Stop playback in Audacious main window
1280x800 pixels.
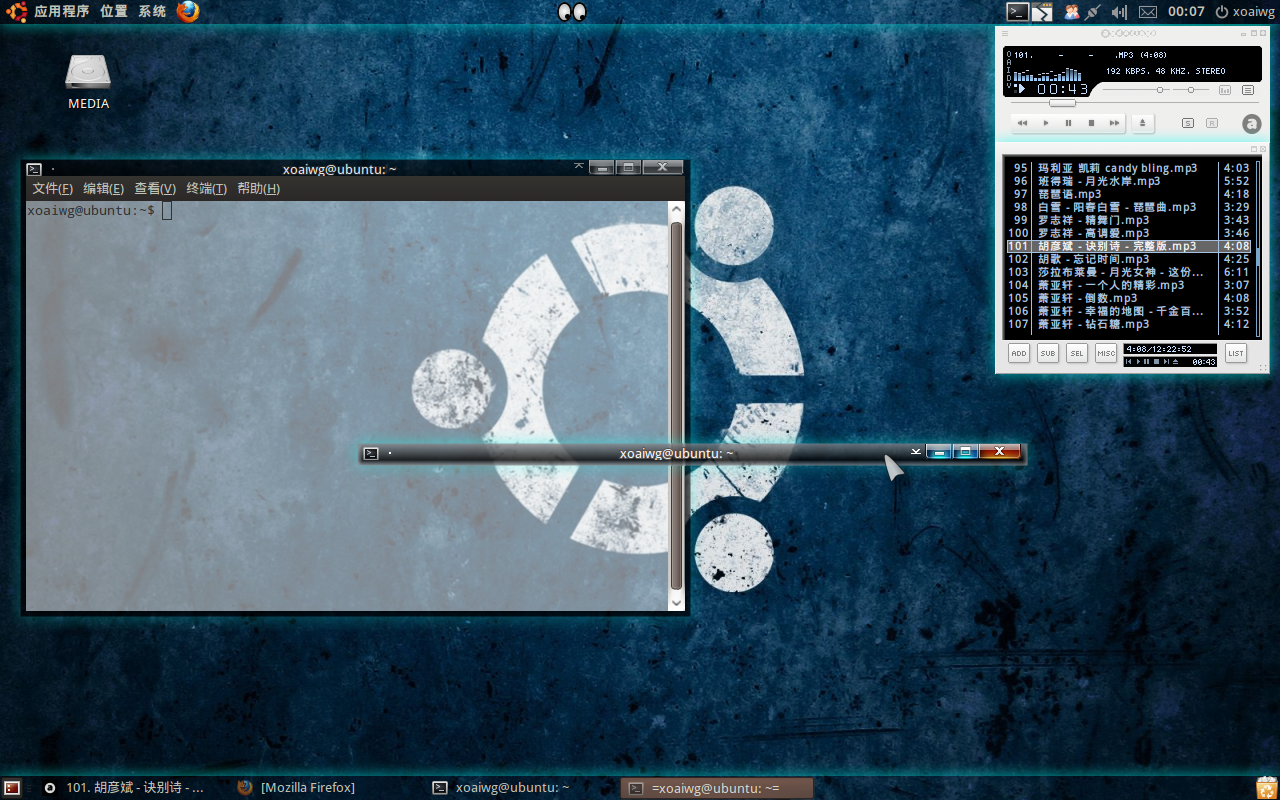(x=1091, y=123)
